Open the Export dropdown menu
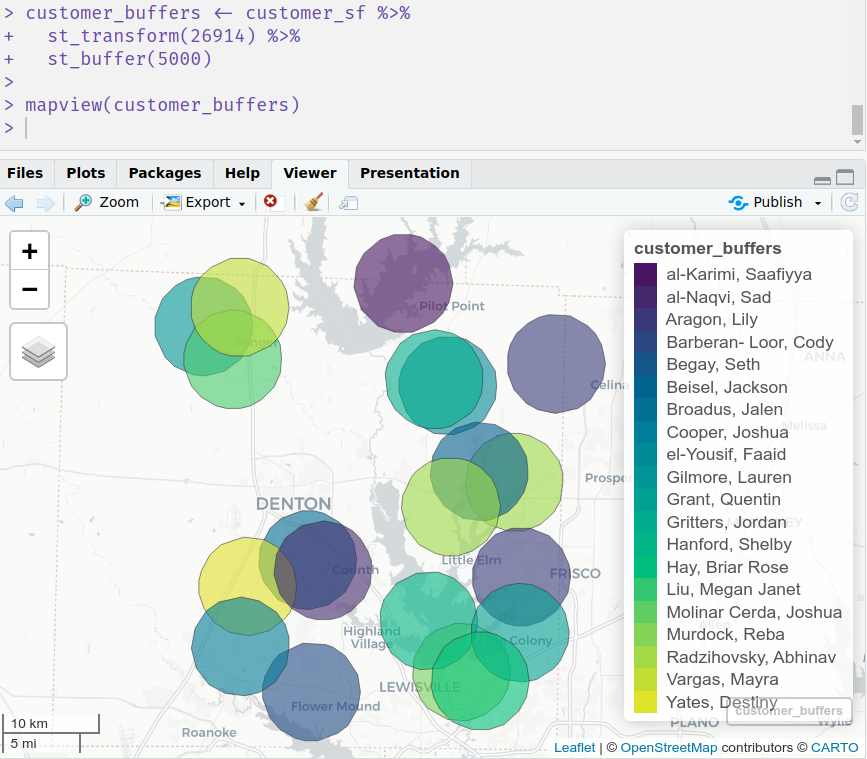The width and height of the screenshot is (867, 759). pyautogui.click(x=203, y=202)
